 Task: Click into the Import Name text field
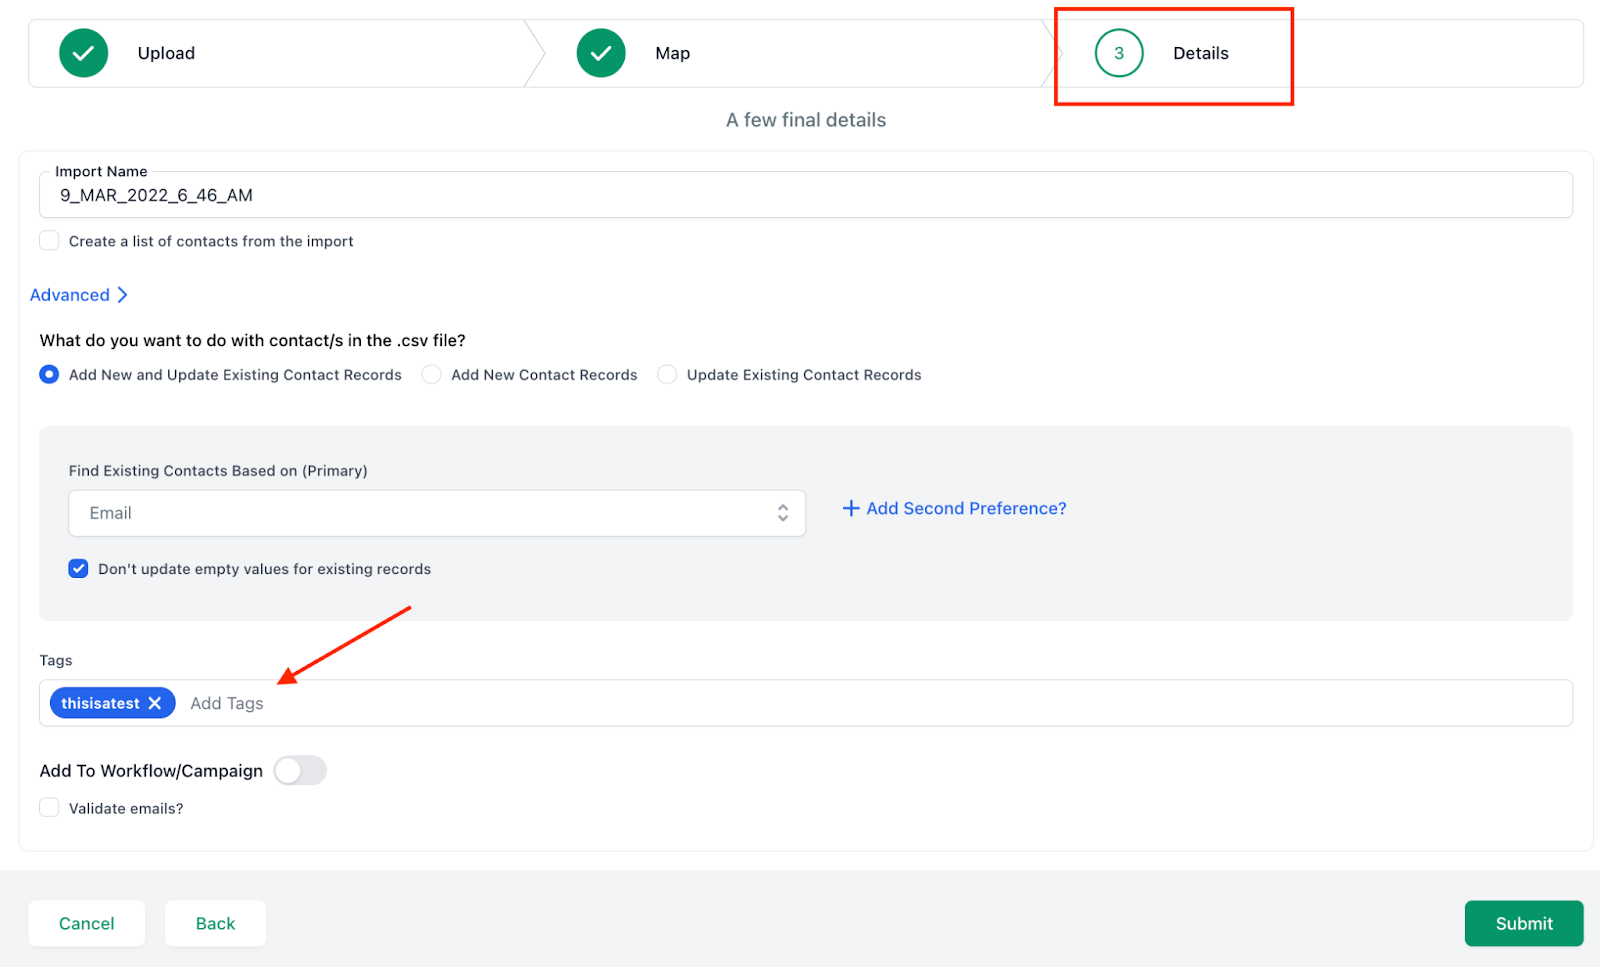click(805, 195)
